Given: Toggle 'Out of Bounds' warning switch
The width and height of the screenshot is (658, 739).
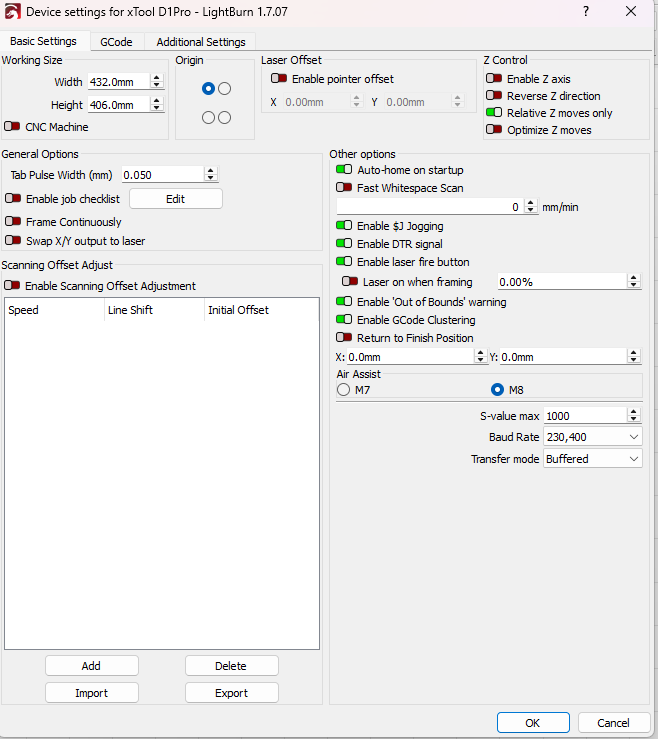Looking at the screenshot, I should pyautogui.click(x=344, y=302).
